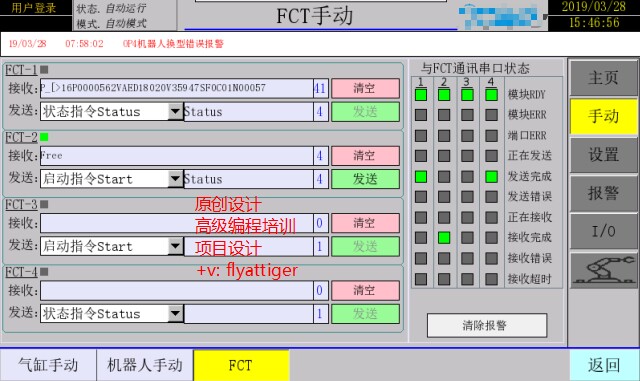Viewport: 640px width, 381px height.
Task: Open FCT-2 send command dropdown arrow
Action: point(175,178)
